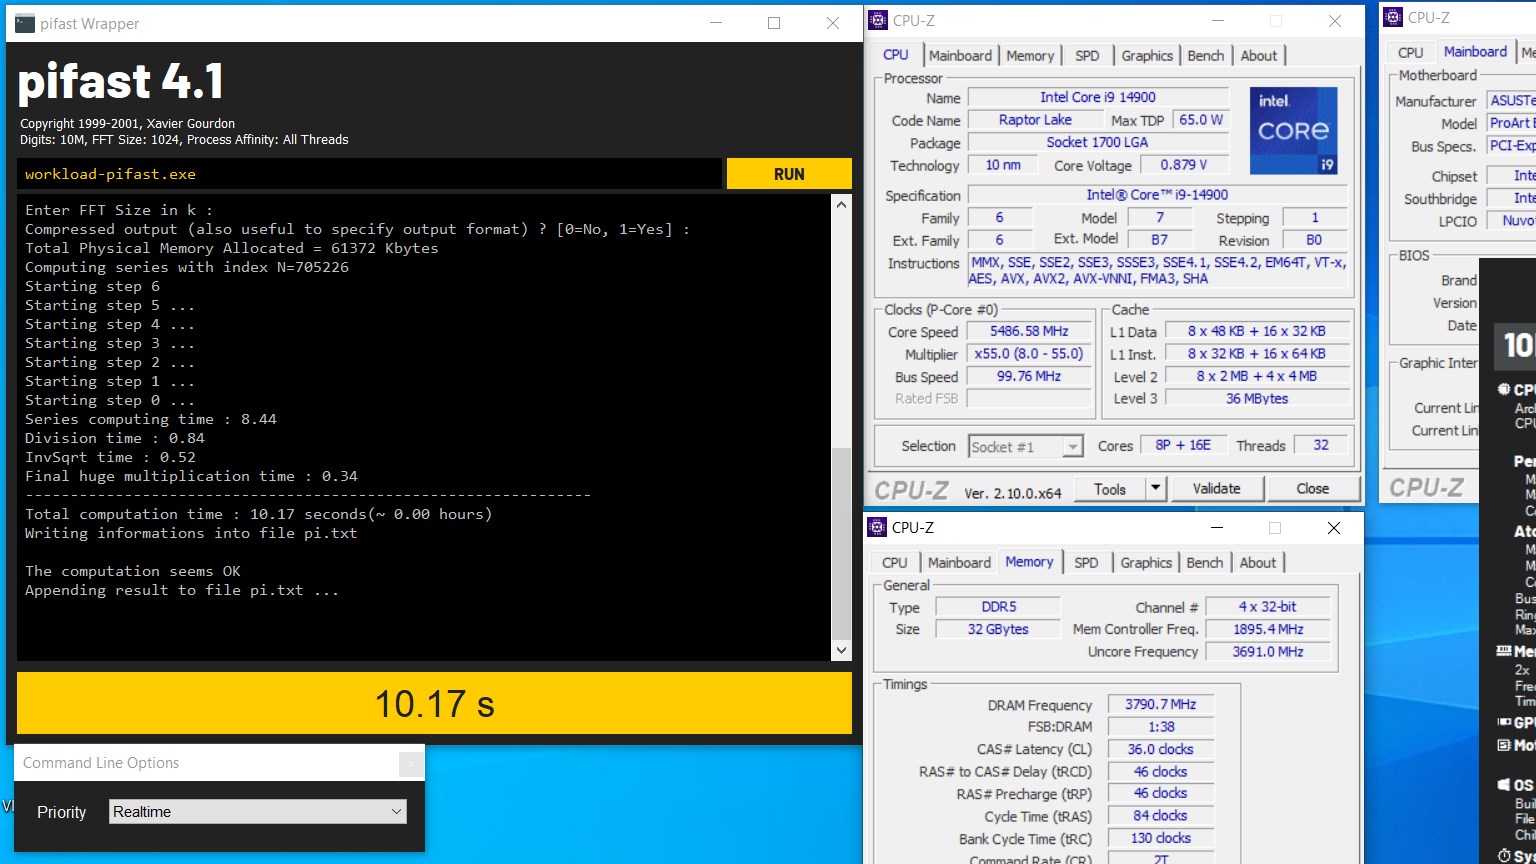Click the CAS# Latency 36.0 clocks value
The height and width of the screenshot is (864, 1536).
pos(1160,749)
